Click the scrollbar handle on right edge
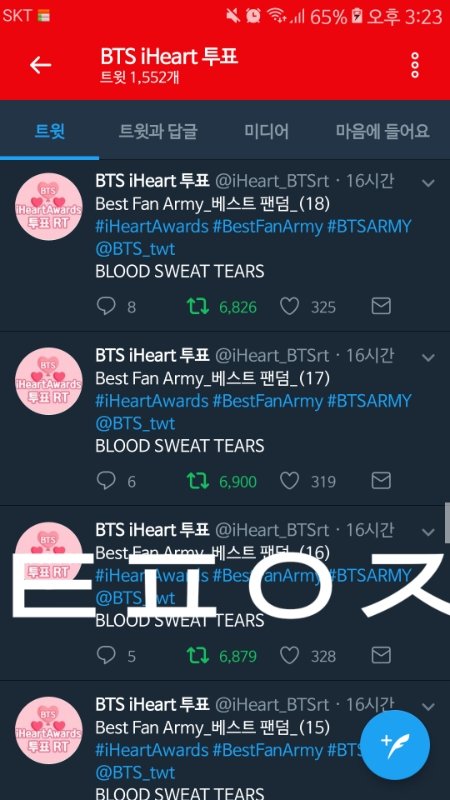 pos(447,523)
